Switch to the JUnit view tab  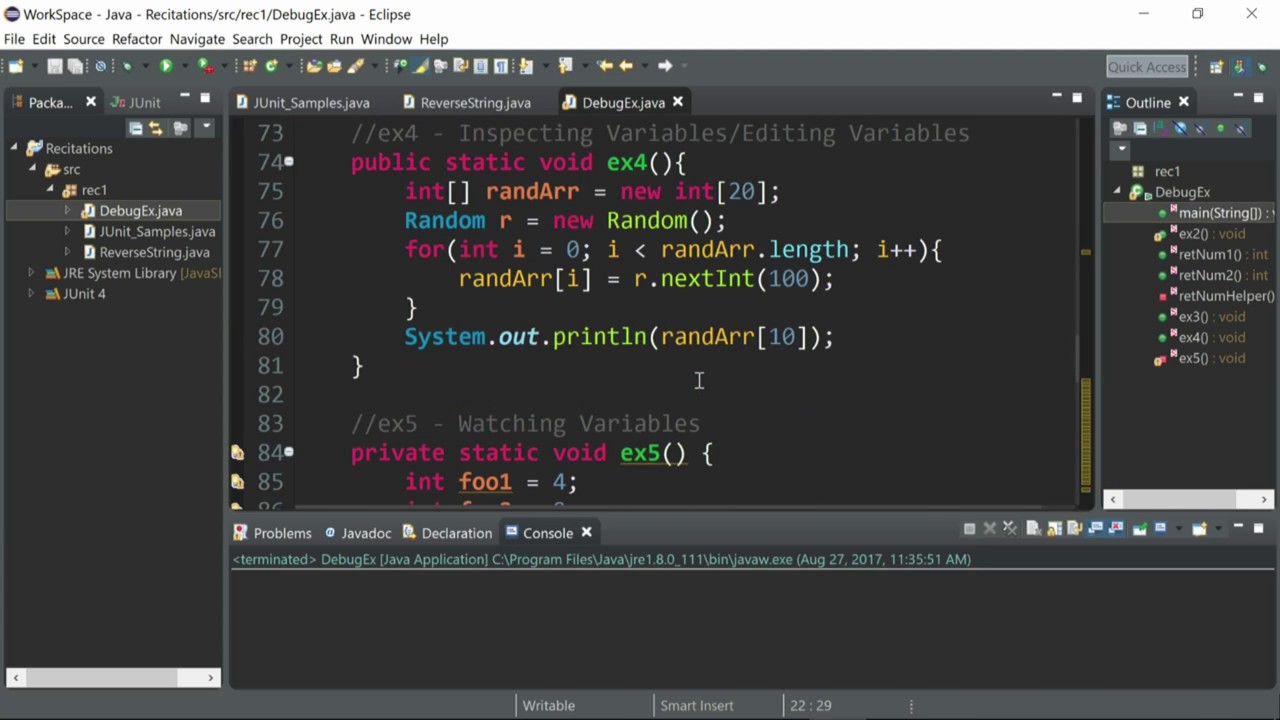click(136, 102)
